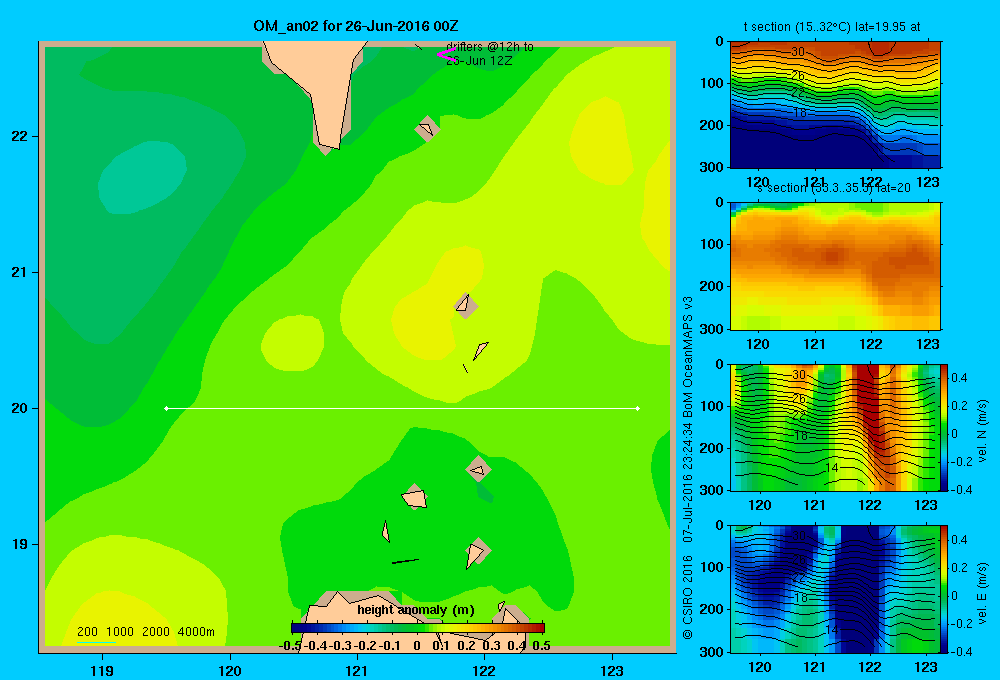
Task: Click the vel. E vertical color bar
Action: 945,588
